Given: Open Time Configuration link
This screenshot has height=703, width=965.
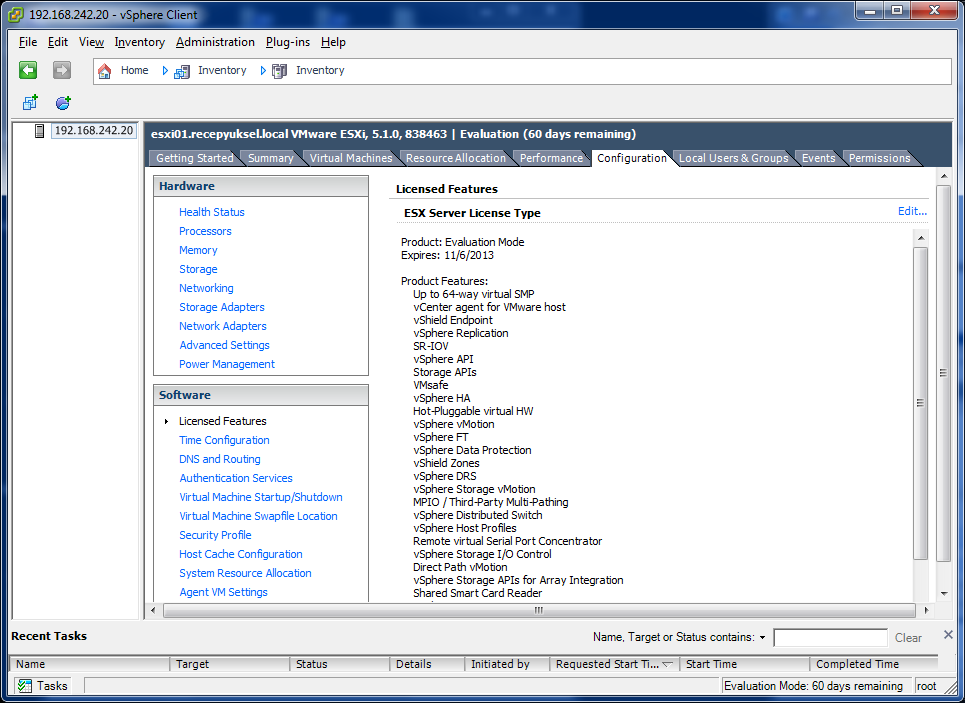Looking at the screenshot, I should coord(224,440).
